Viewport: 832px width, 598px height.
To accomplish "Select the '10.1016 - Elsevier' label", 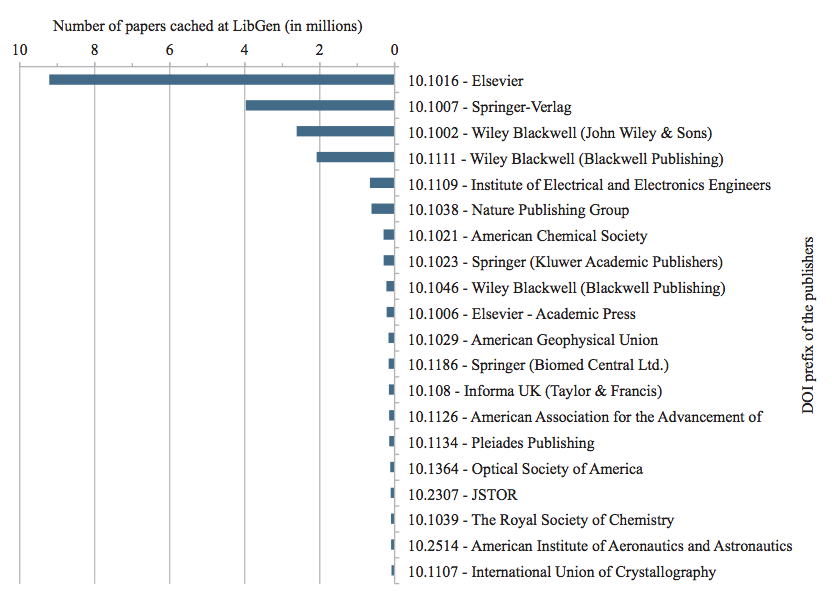I will coord(465,81).
